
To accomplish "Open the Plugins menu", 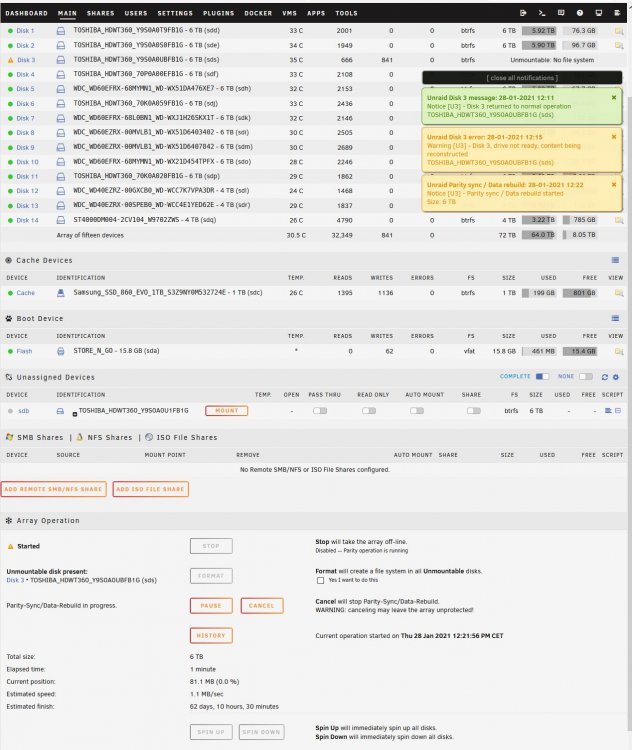I will tap(219, 13).
